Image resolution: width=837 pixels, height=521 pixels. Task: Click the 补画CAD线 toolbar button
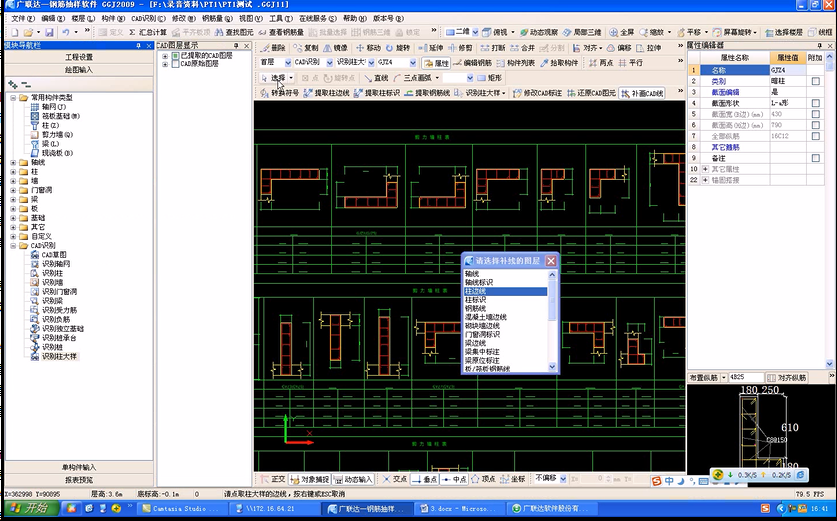[641, 93]
